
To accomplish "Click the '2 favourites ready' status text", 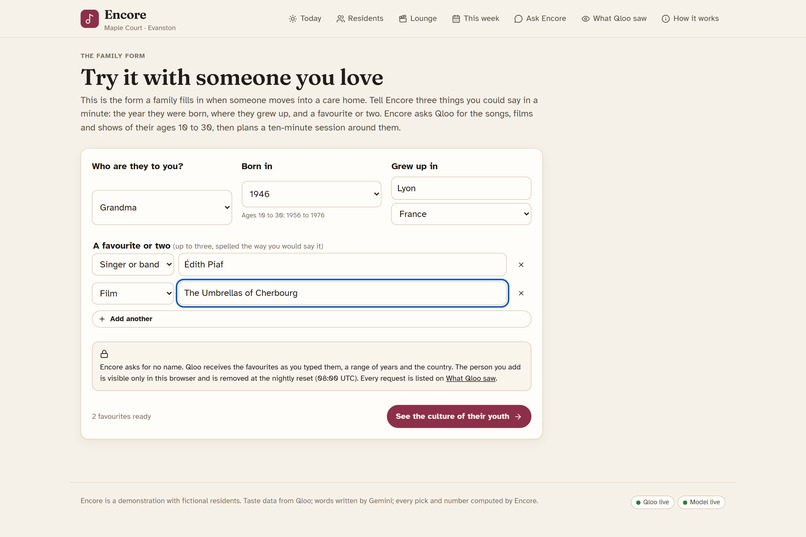I will click(x=121, y=417).
